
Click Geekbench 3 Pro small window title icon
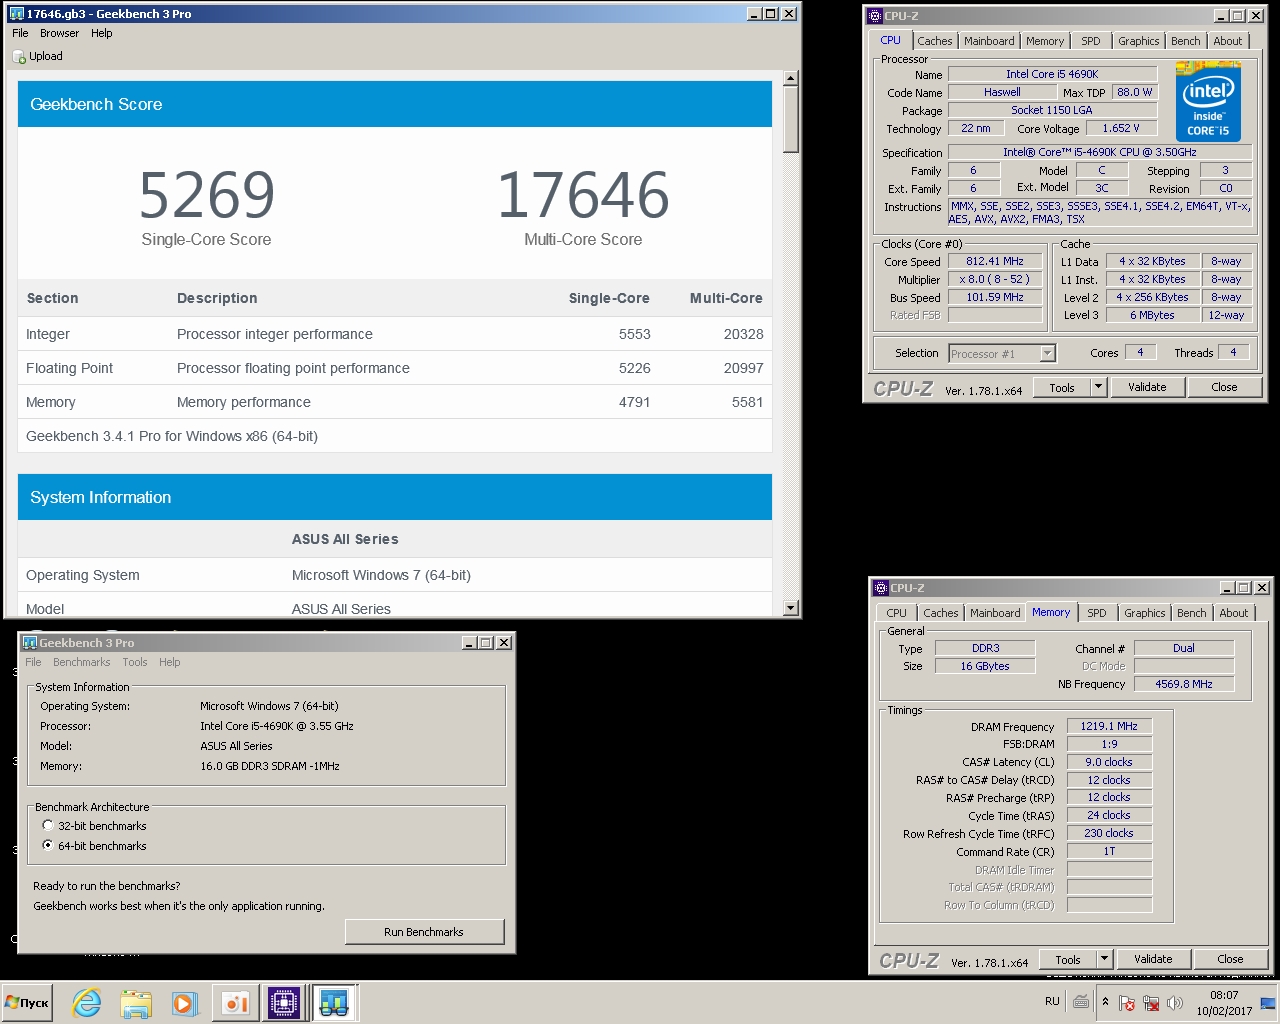(x=30, y=643)
